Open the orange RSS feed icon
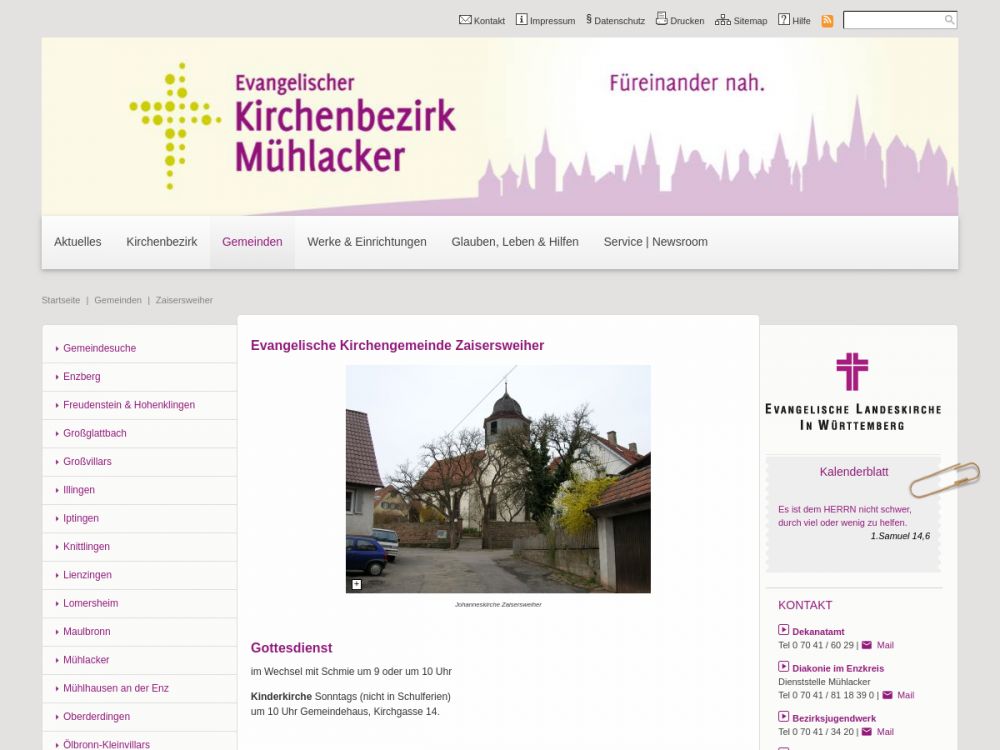Image resolution: width=1000 pixels, height=750 pixels. click(827, 20)
